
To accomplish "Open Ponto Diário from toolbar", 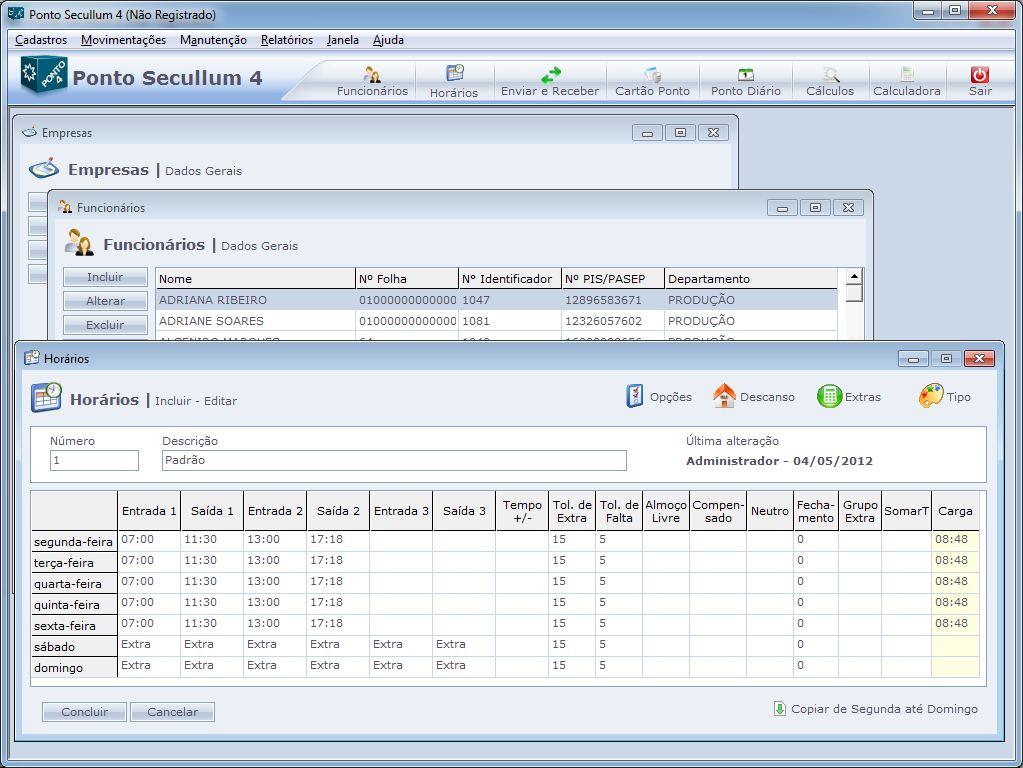I will [746, 82].
